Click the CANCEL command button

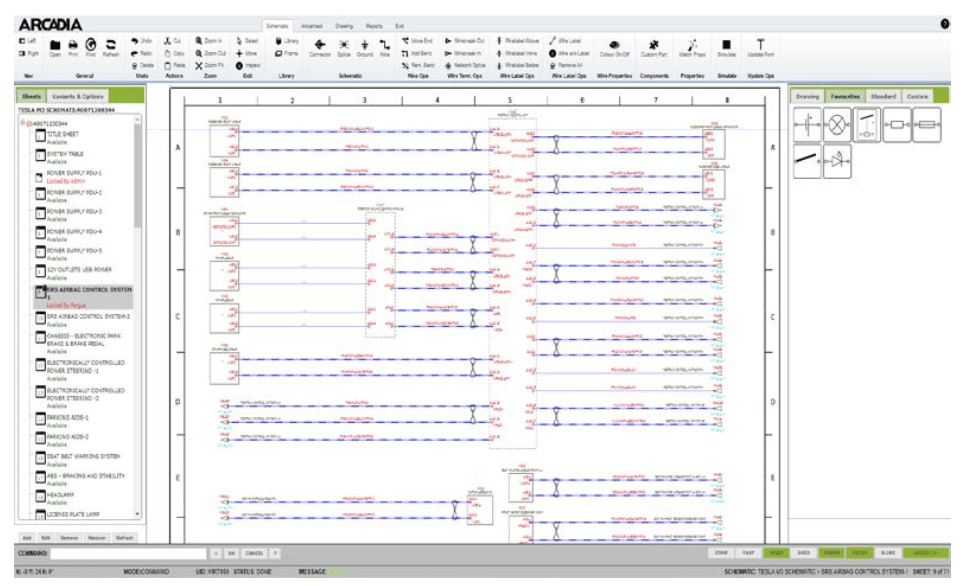tap(254, 552)
